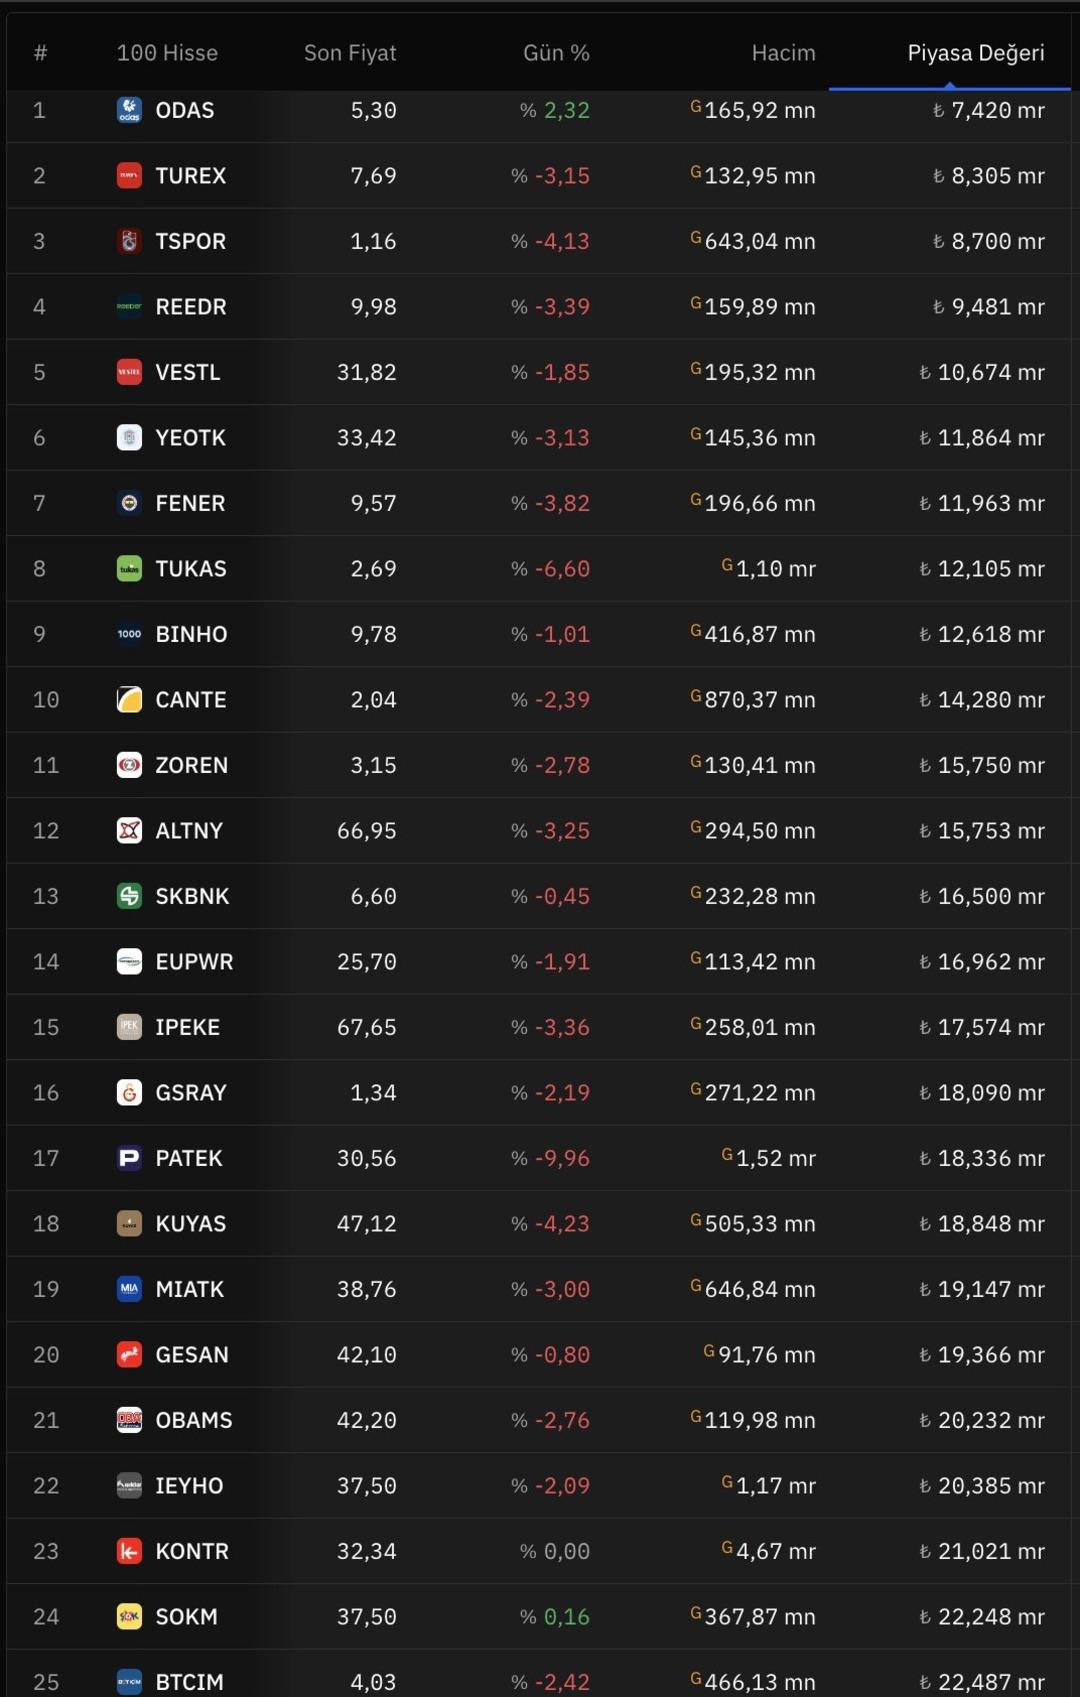1080x1697 pixels.
Task: Click the # rank column header
Action: click(40, 53)
